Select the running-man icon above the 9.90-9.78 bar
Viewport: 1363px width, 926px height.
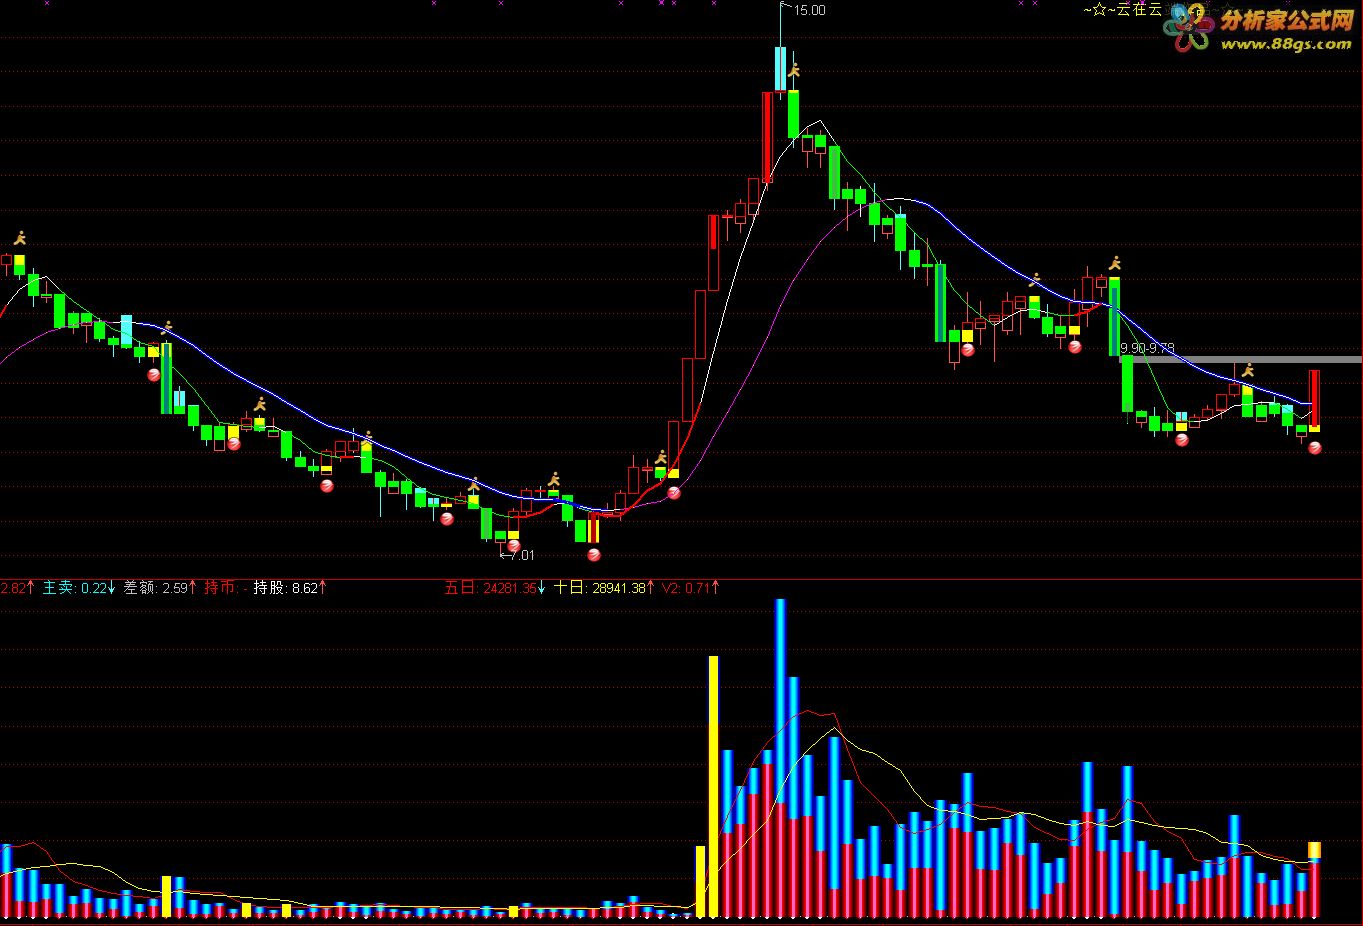click(x=1115, y=263)
